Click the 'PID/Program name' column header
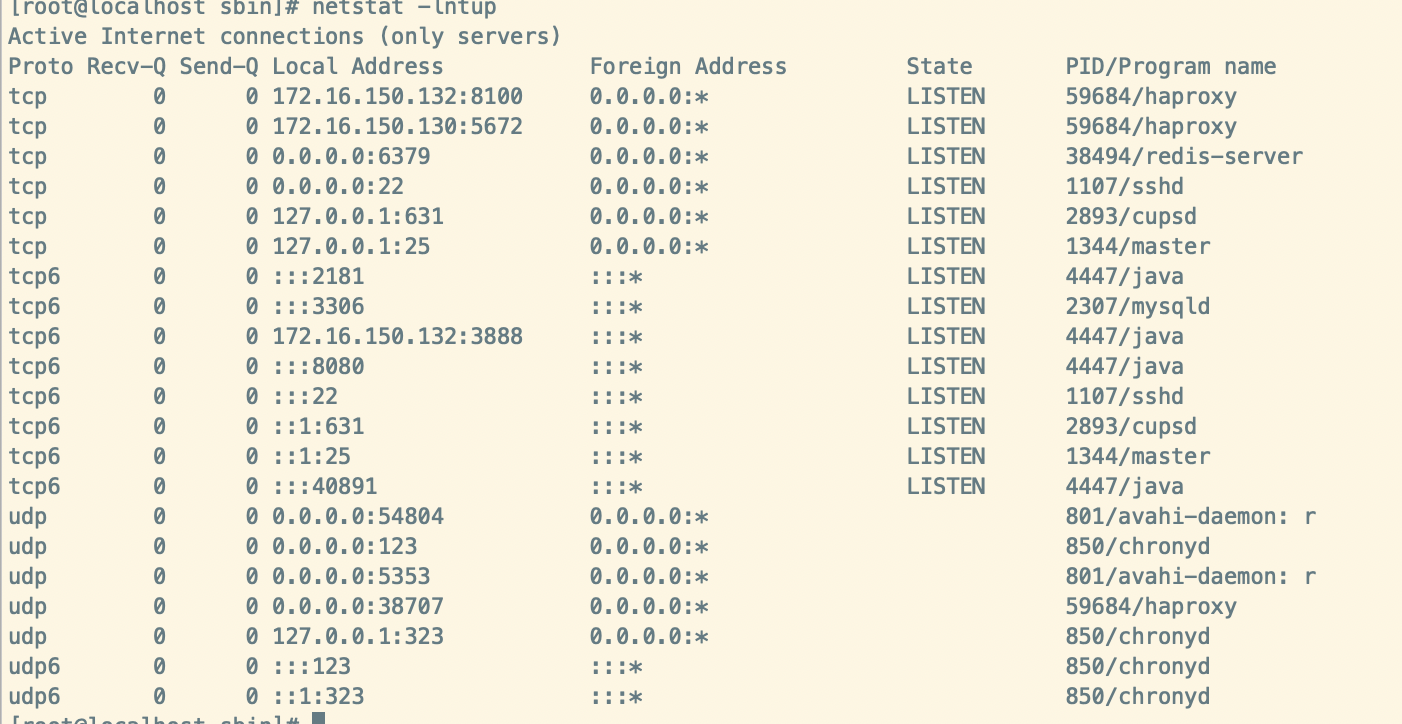 point(1171,67)
